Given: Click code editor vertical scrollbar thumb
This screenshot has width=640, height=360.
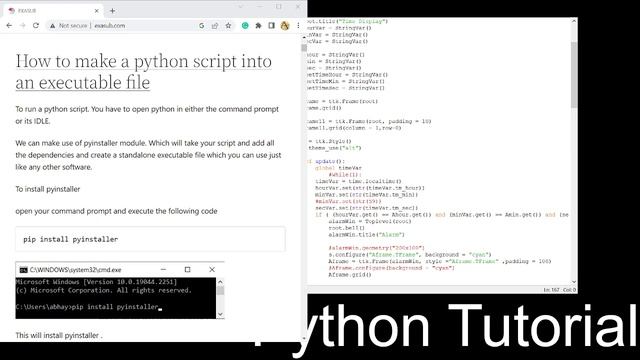Looking at the screenshot, I should [574, 74].
